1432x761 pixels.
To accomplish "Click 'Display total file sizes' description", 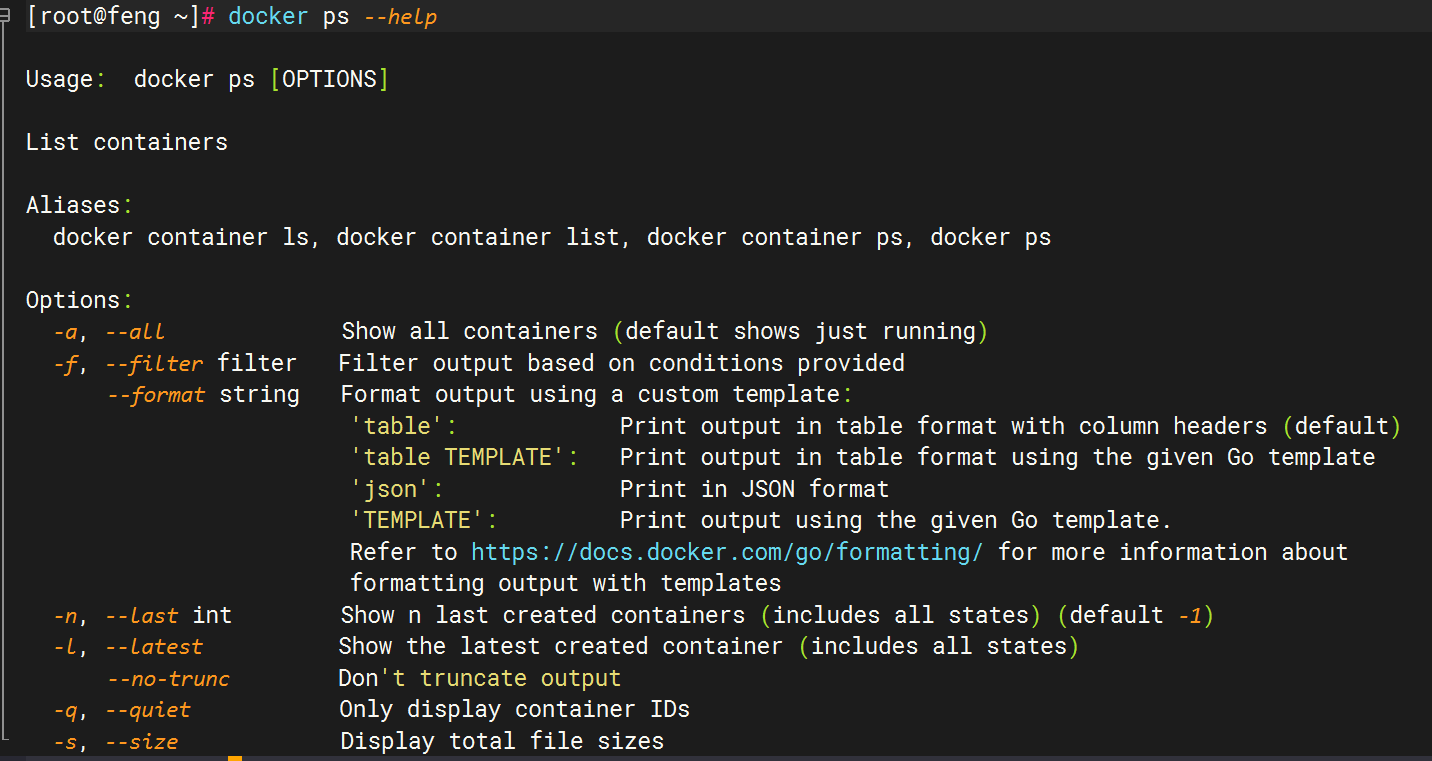I will pyautogui.click(x=502, y=741).
